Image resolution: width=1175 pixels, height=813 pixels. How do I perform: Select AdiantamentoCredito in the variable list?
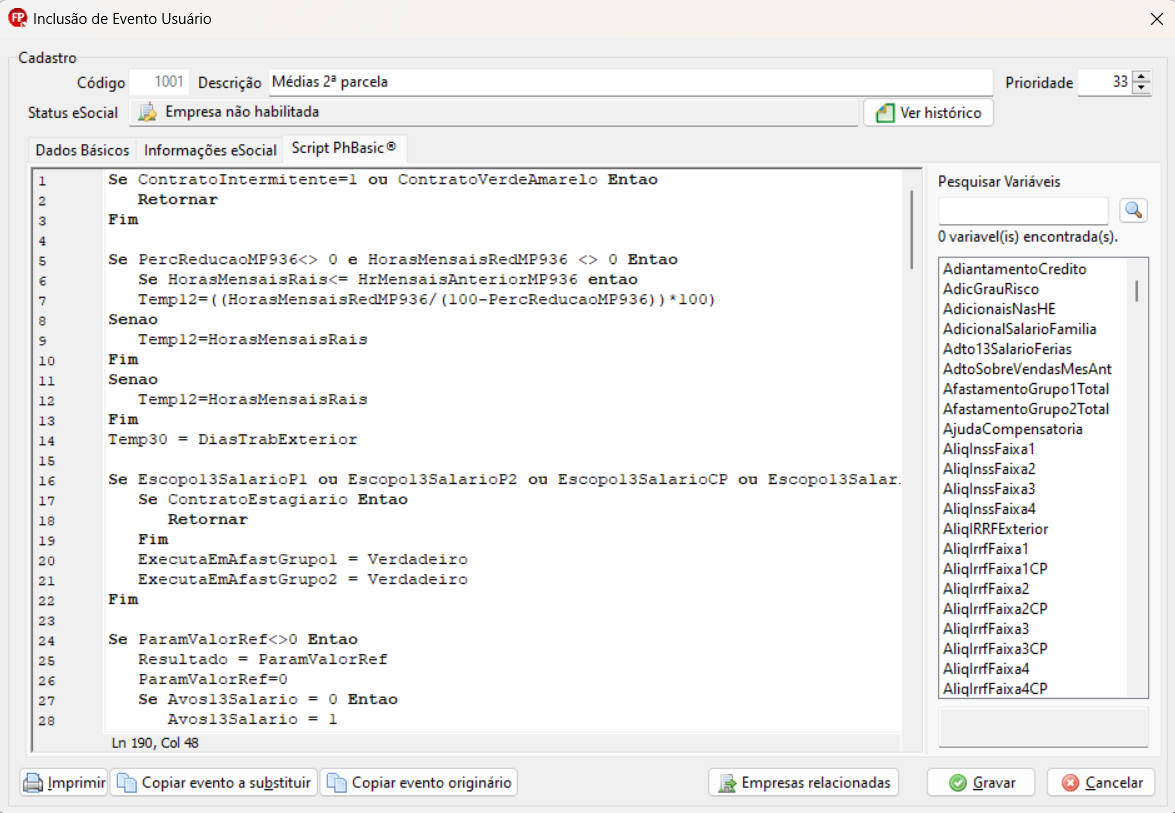tap(1014, 269)
